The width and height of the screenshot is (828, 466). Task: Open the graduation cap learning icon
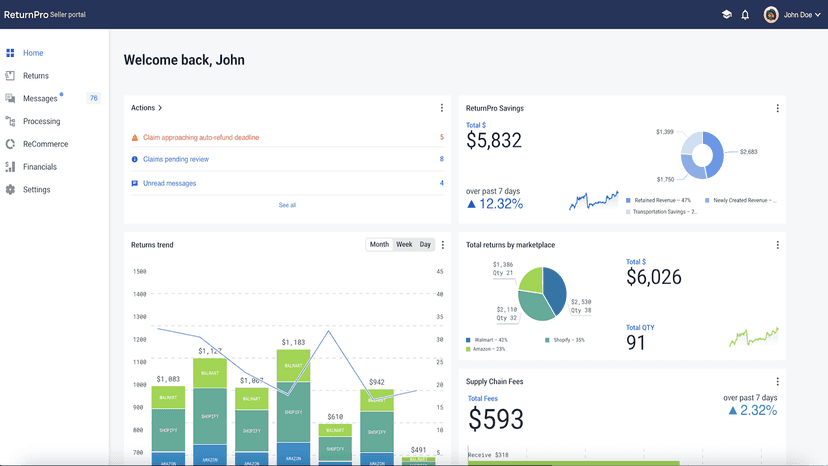tap(727, 15)
